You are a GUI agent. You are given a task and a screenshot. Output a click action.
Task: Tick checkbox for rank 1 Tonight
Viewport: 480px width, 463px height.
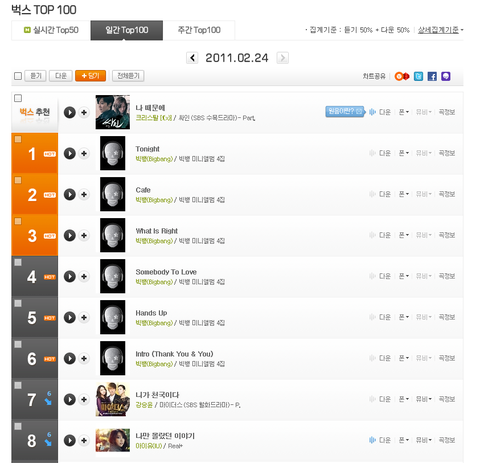pyautogui.click(x=18, y=139)
